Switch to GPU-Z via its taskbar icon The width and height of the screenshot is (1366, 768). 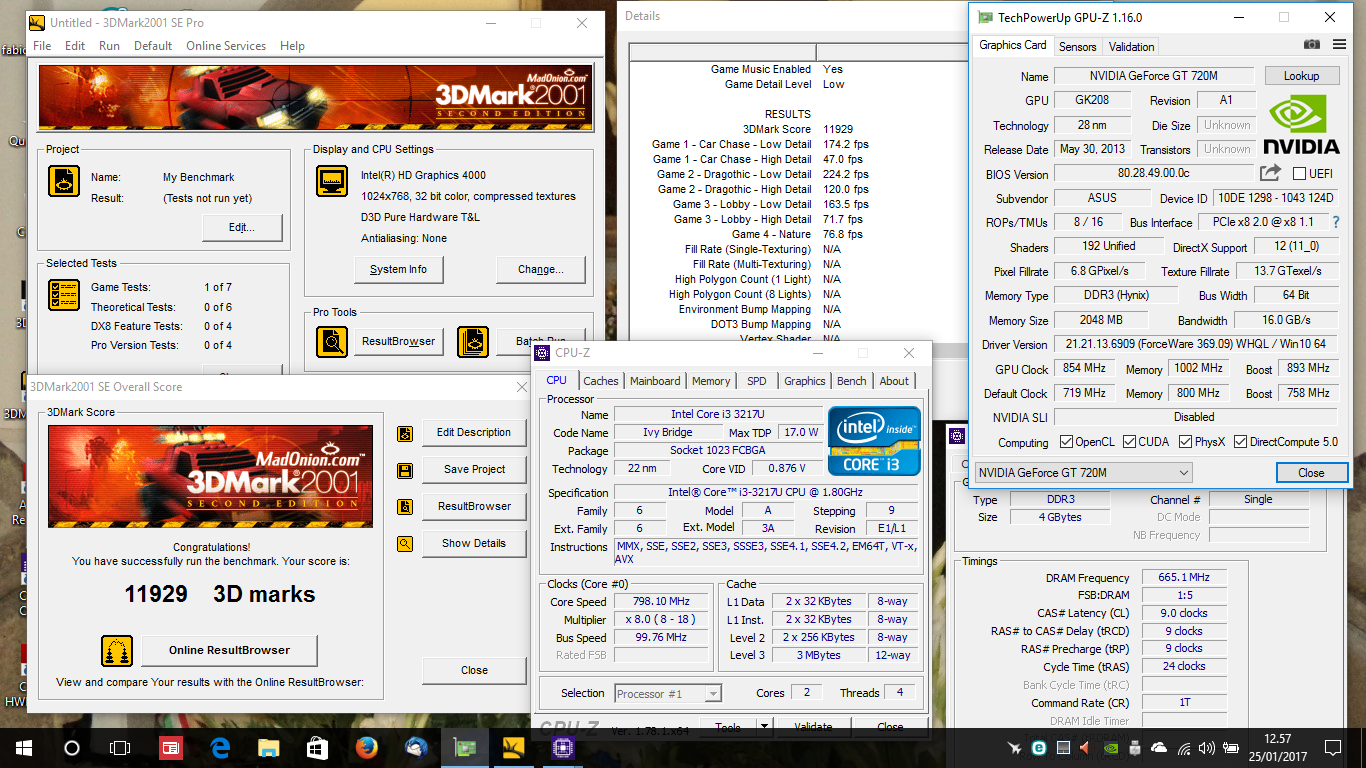point(464,747)
